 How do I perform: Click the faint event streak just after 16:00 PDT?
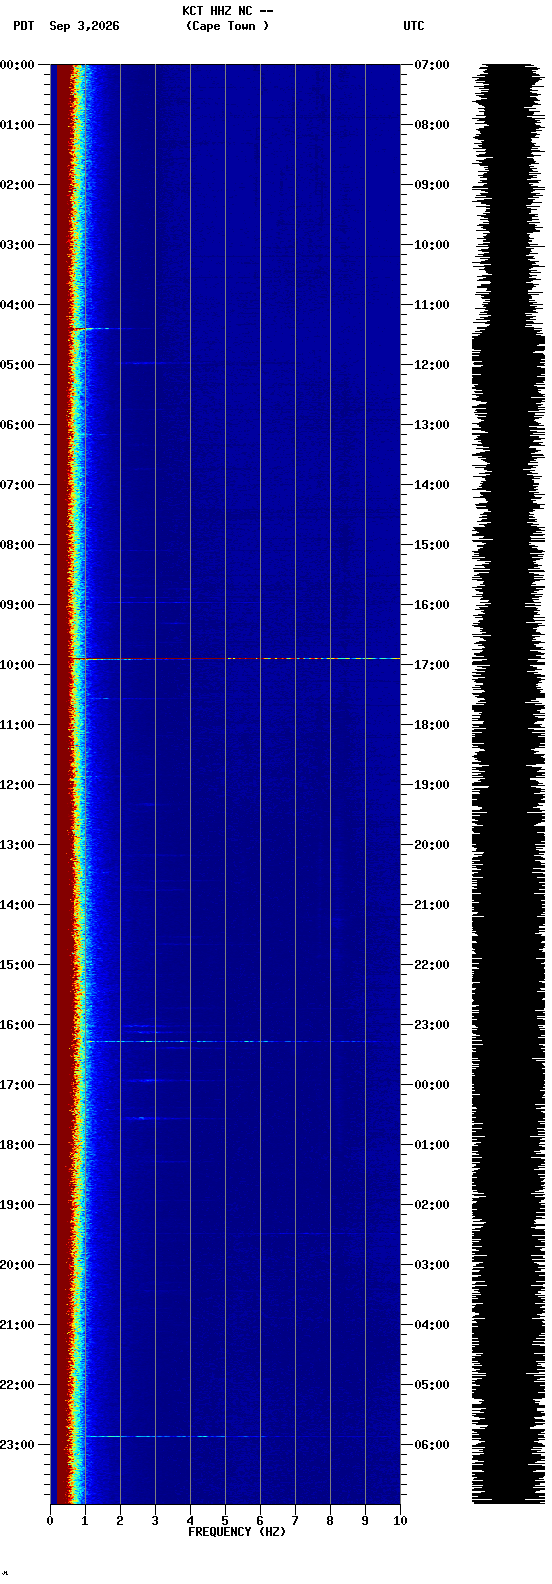230,1042
